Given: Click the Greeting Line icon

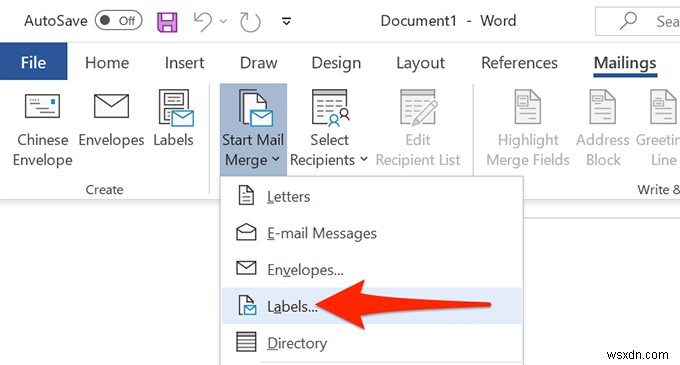Looking at the screenshot, I should (x=664, y=107).
